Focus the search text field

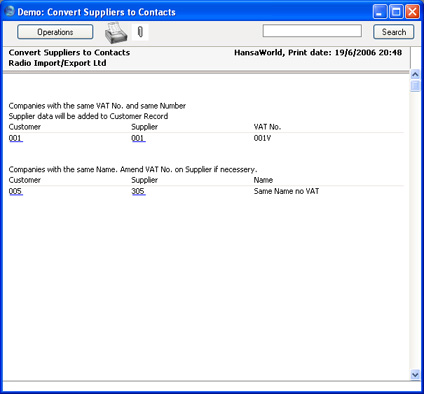tap(312, 31)
